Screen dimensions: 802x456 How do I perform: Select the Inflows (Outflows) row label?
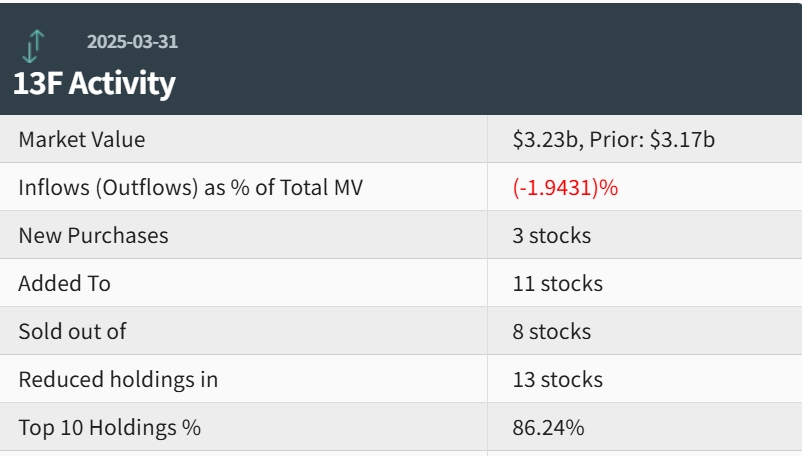click(x=190, y=188)
